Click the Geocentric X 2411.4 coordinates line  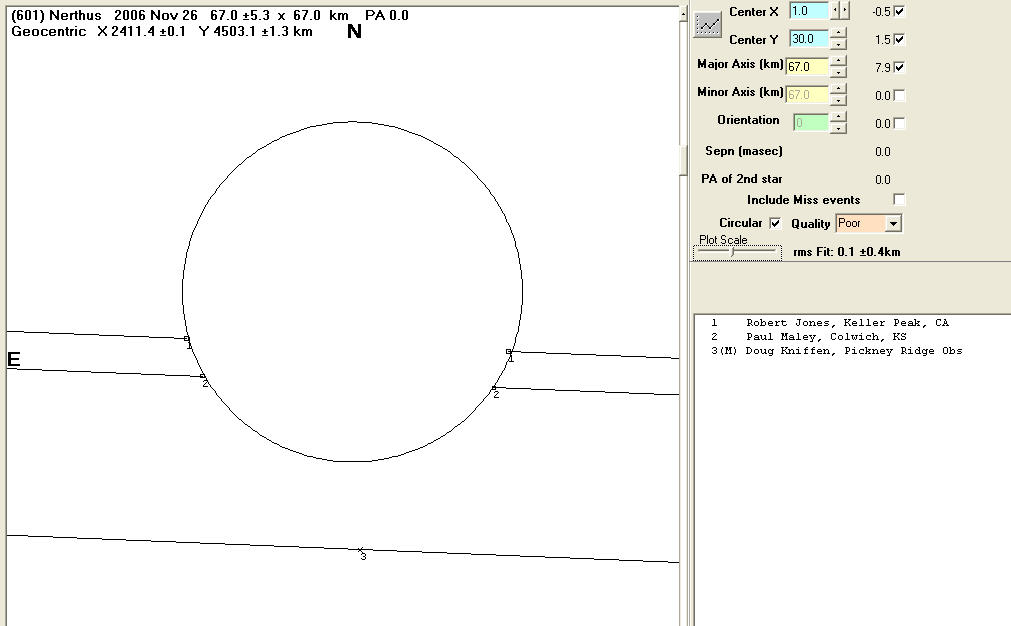pos(162,31)
